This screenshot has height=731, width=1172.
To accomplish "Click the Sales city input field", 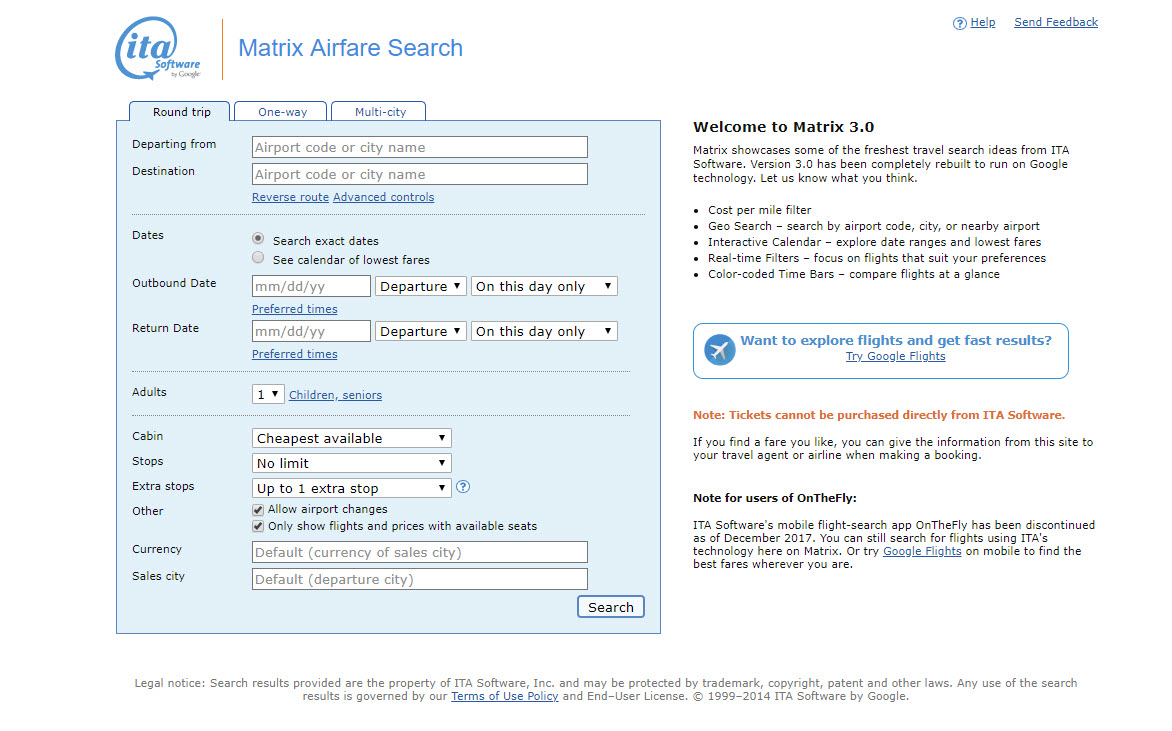I will point(420,579).
